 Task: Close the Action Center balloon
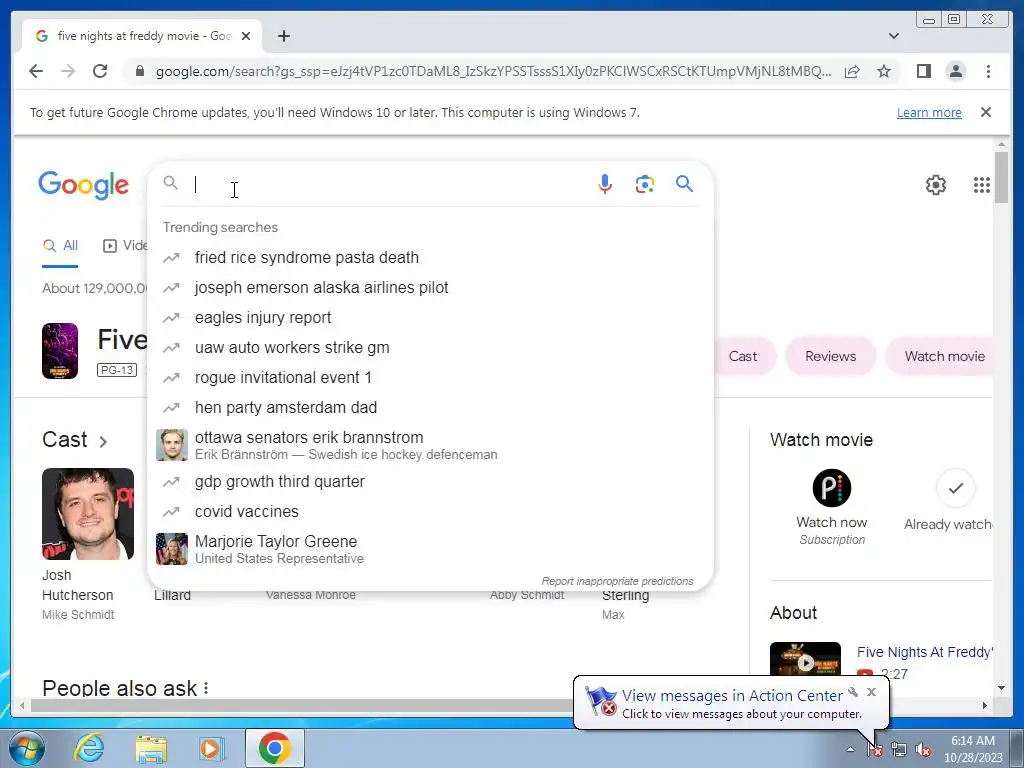point(871,692)
